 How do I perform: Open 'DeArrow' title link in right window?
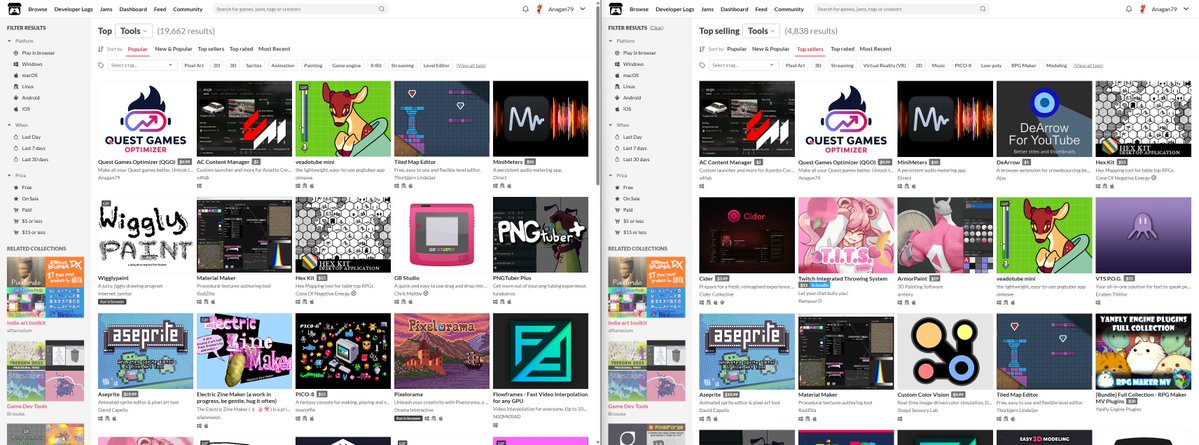pos(1008,162)
